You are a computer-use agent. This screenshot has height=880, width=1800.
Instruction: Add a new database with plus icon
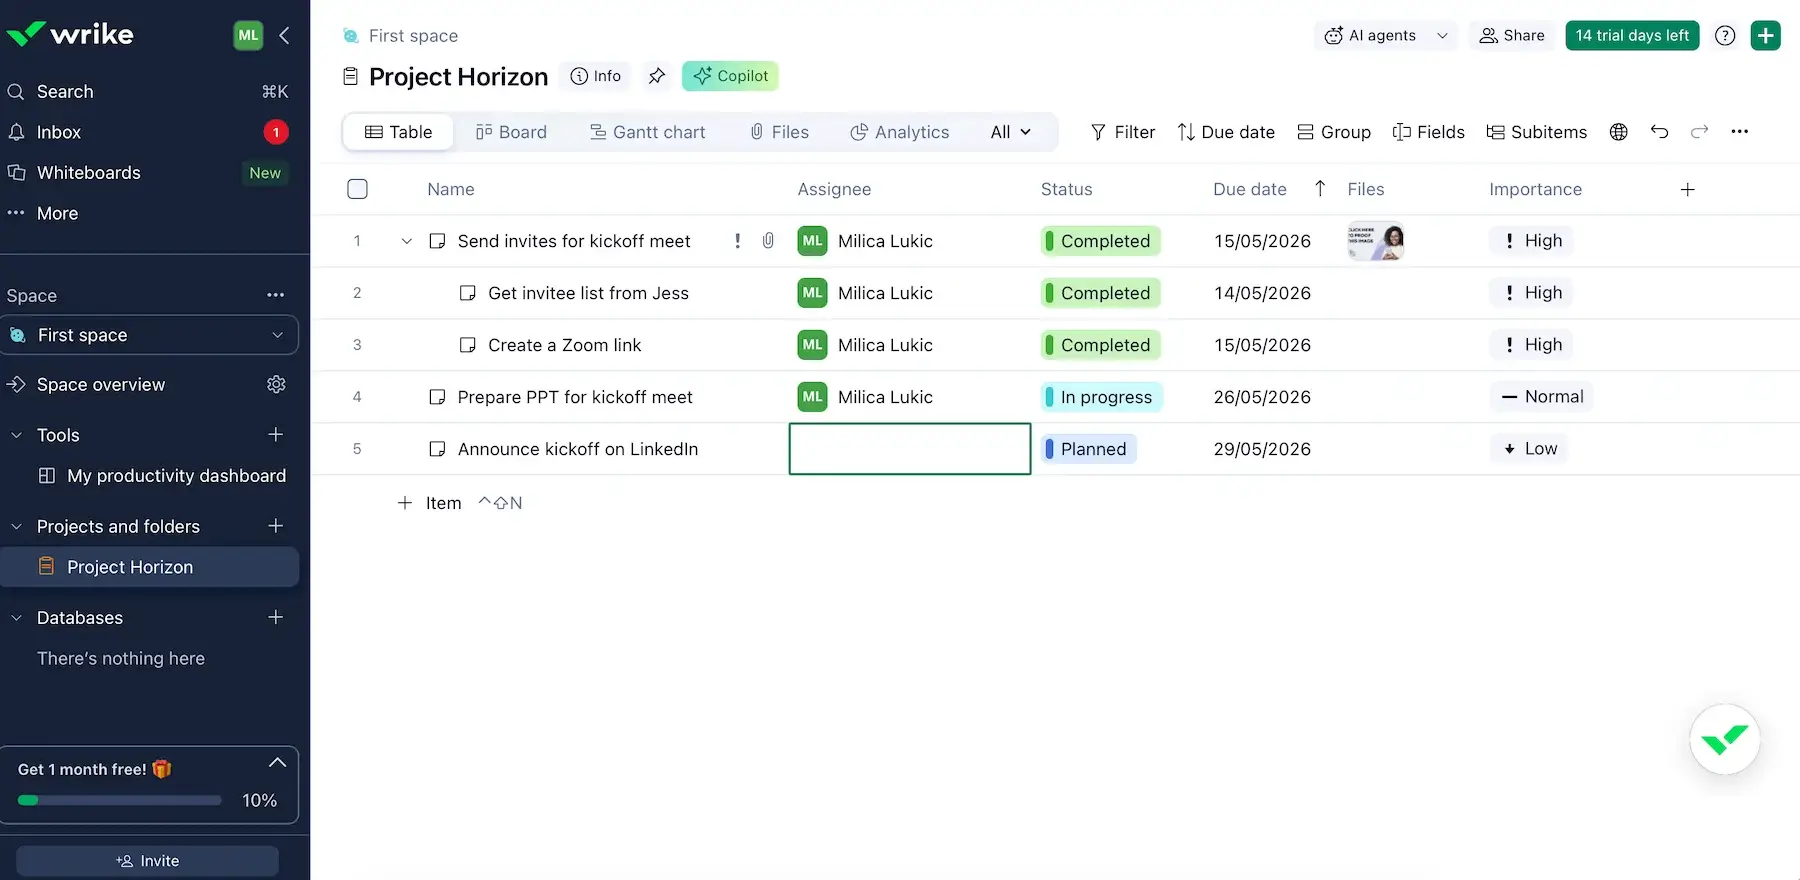click(276, 618)
